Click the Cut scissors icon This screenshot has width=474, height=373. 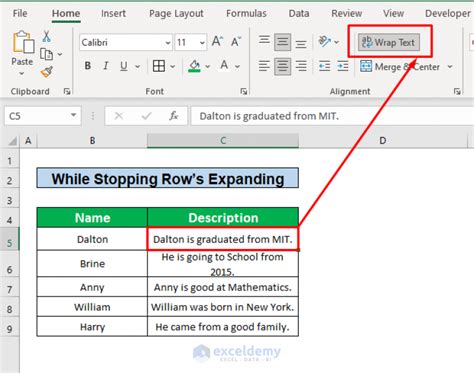coord(46,36)
